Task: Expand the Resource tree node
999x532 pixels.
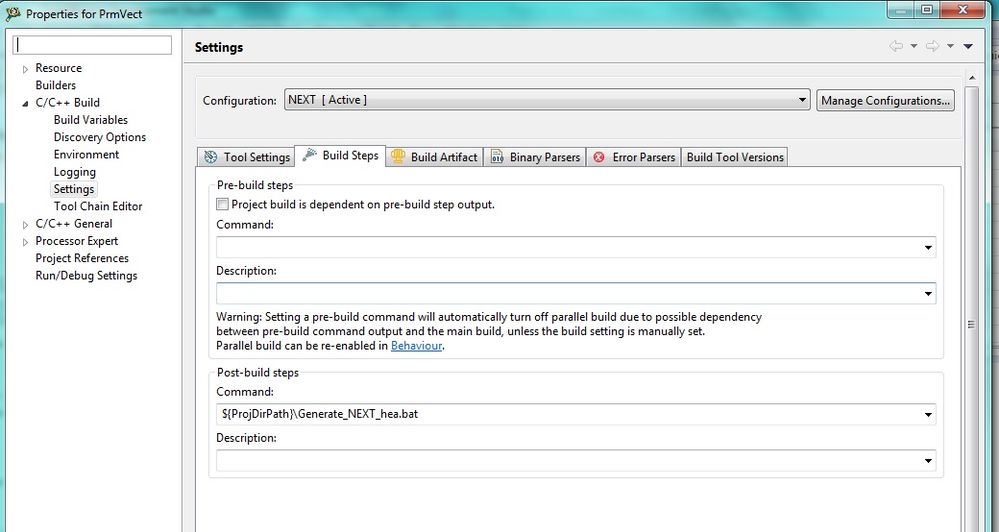Action: point(25,69)
